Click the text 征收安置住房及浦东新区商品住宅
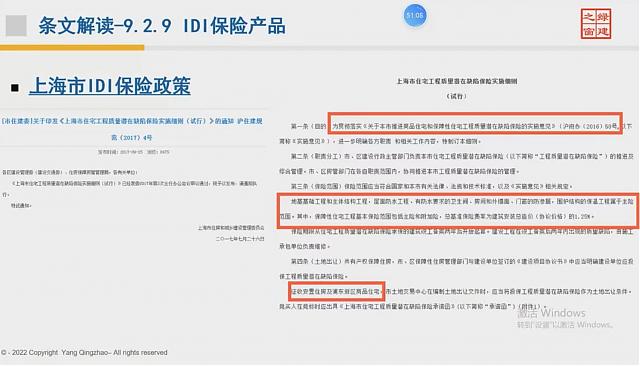The width and height of the screenshot is (640, 366). (x=336, y=292)
